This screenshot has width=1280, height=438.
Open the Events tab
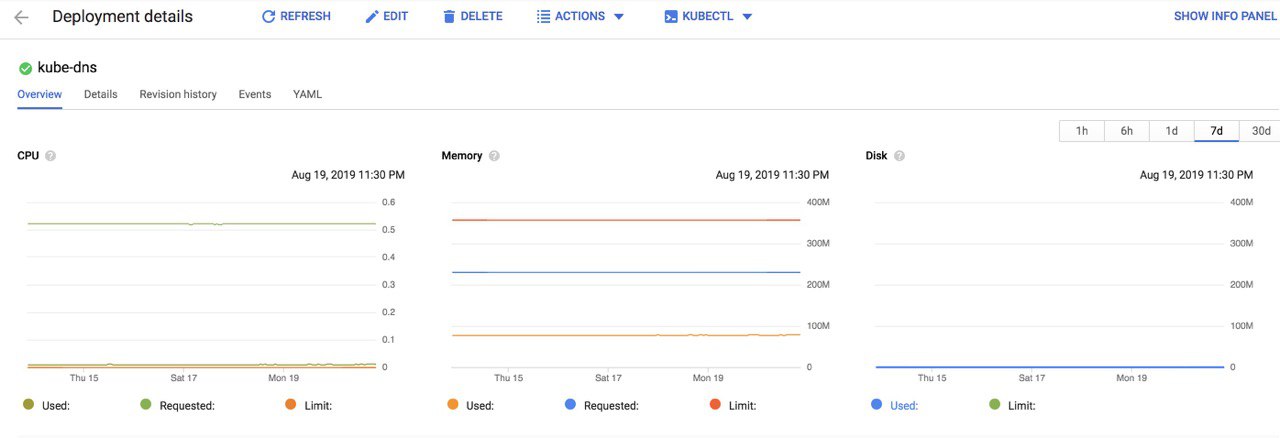coord(255,94)
